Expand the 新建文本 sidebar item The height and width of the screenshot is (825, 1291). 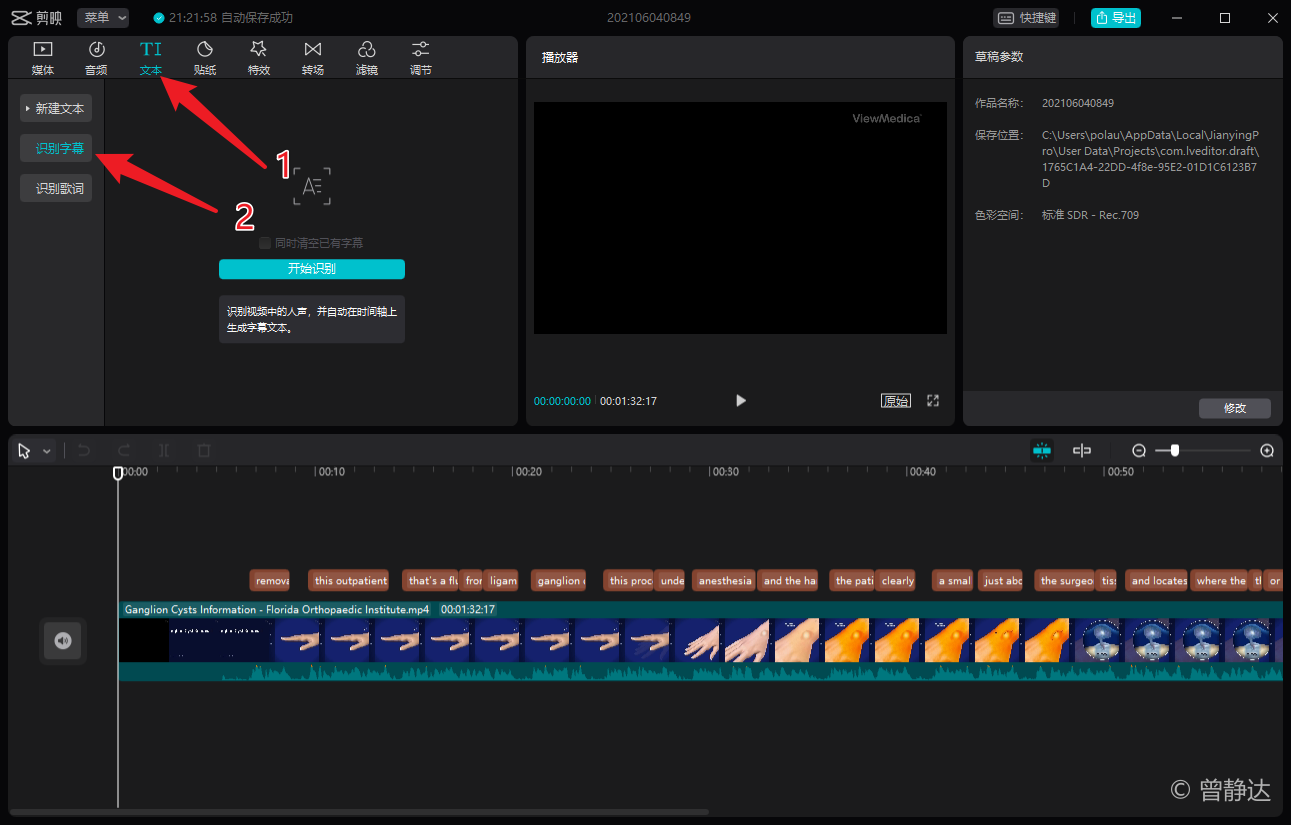click(x=56, y=108)
